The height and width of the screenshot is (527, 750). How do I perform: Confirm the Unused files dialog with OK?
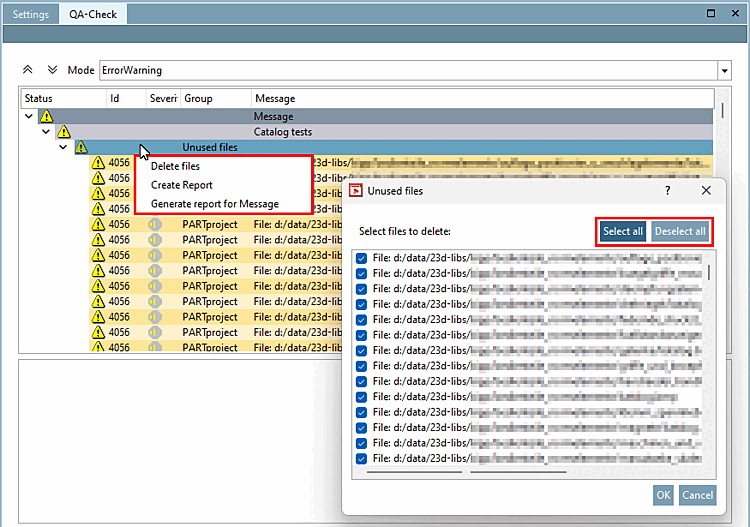[663, 495]
